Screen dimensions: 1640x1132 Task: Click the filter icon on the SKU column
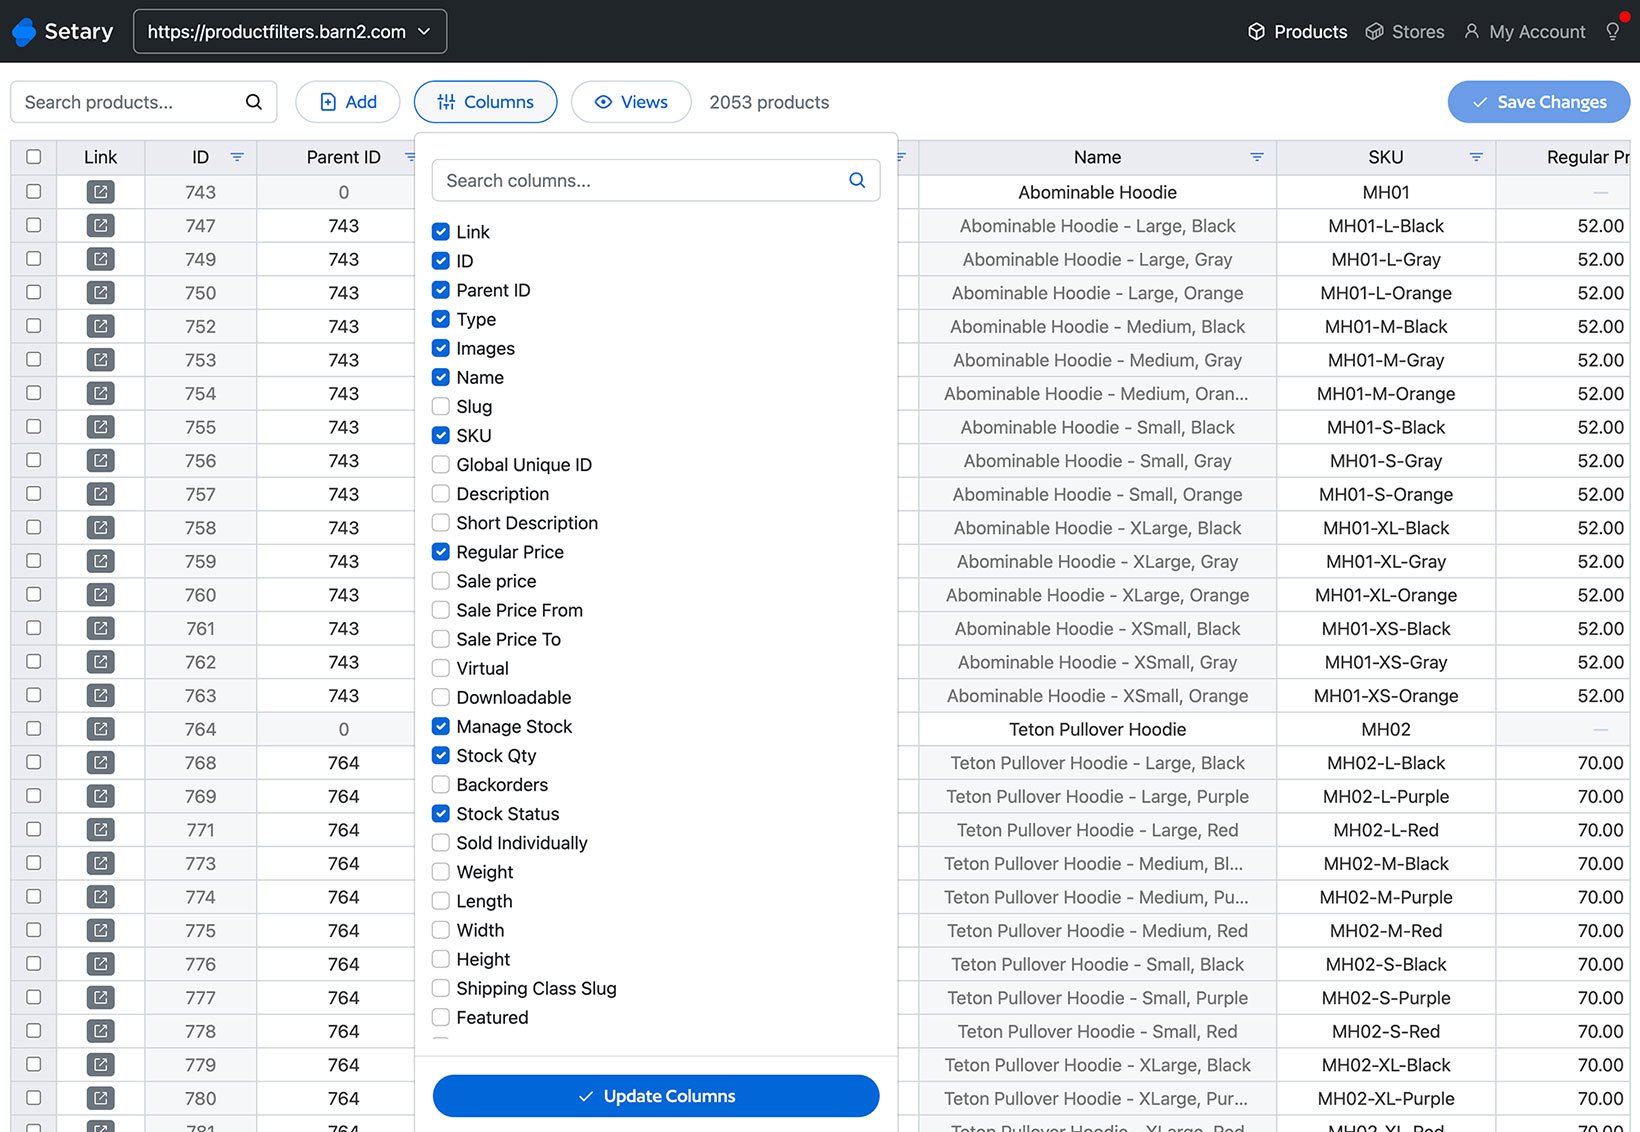(x=1475, y=157)
